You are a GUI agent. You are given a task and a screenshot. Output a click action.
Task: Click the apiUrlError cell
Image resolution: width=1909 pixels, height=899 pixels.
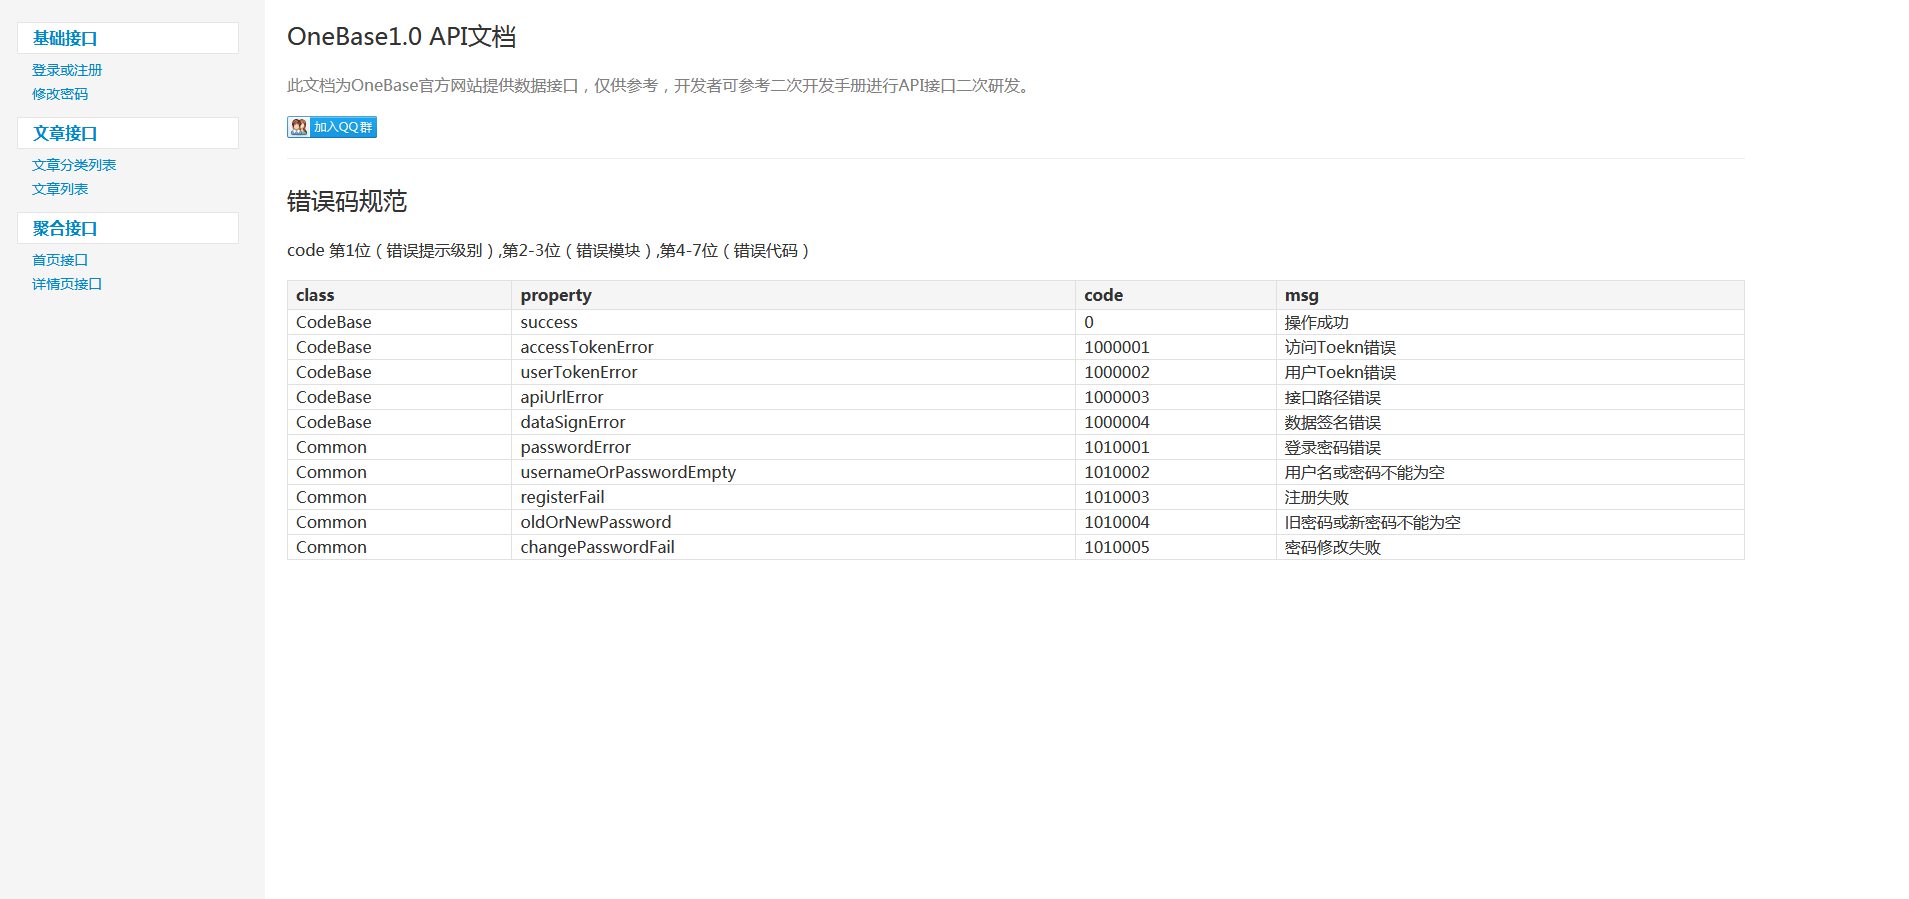793,397
